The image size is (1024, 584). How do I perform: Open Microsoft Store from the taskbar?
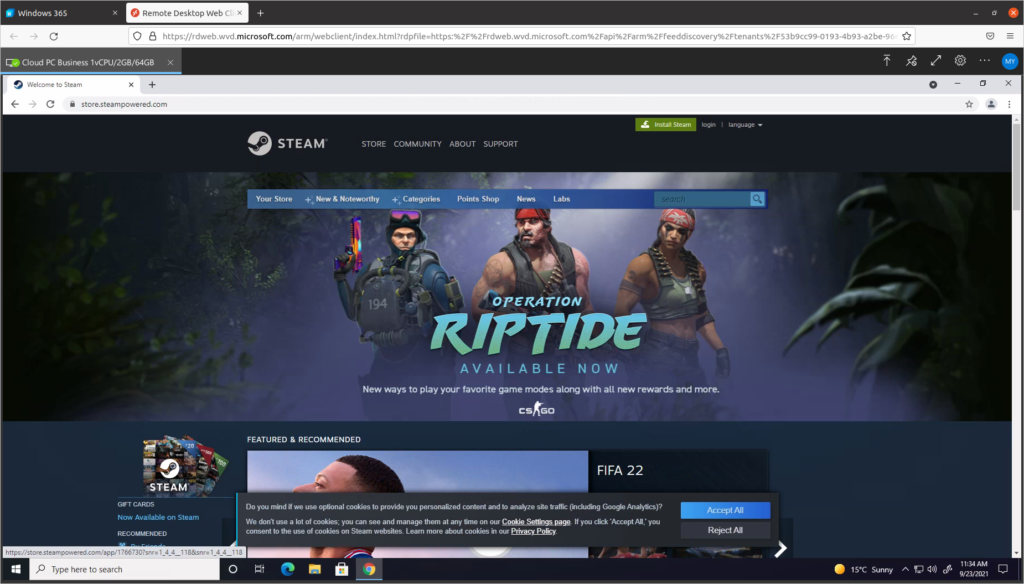[342, 569]
